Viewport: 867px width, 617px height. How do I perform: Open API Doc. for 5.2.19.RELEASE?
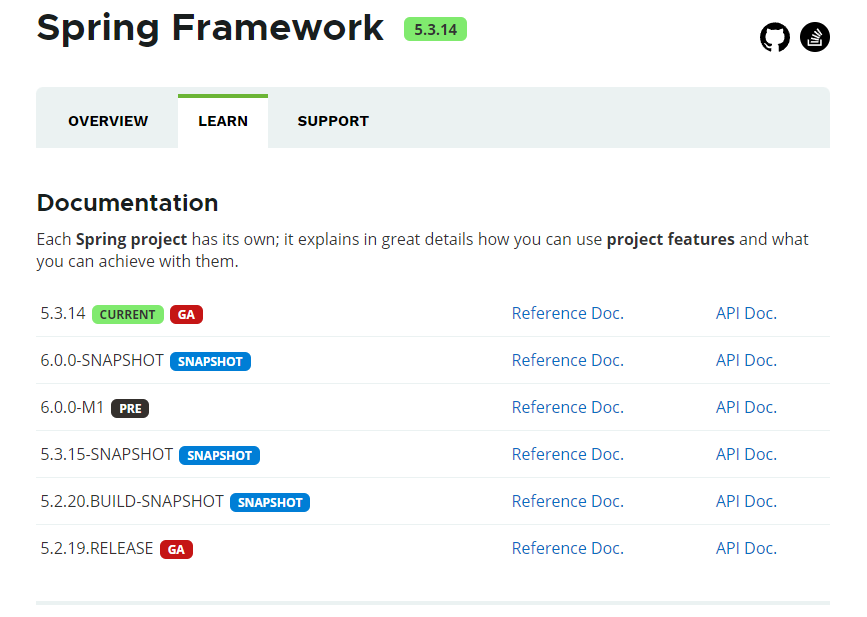[746, 548]
